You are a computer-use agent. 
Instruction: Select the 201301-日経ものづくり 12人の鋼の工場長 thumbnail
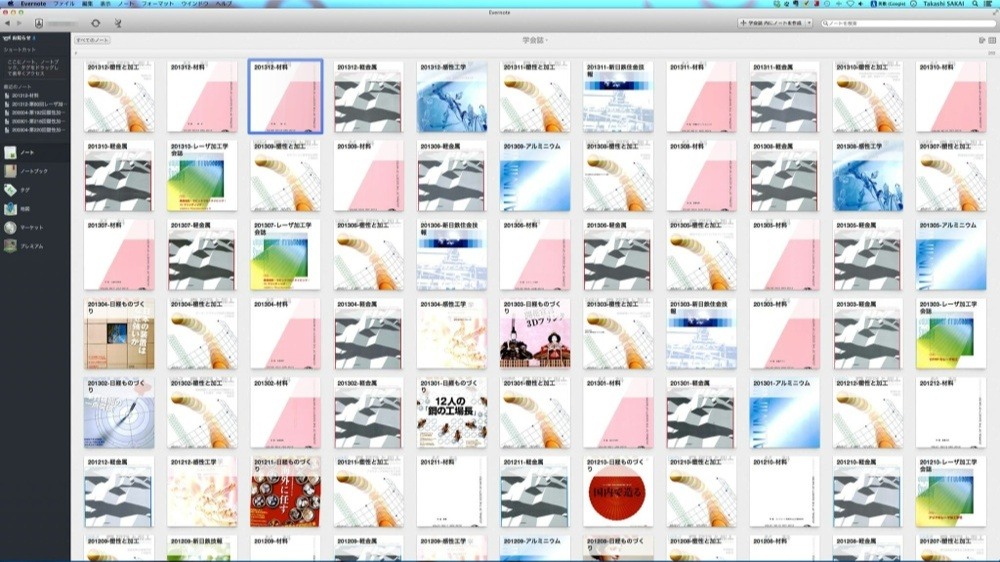(452, 413)
